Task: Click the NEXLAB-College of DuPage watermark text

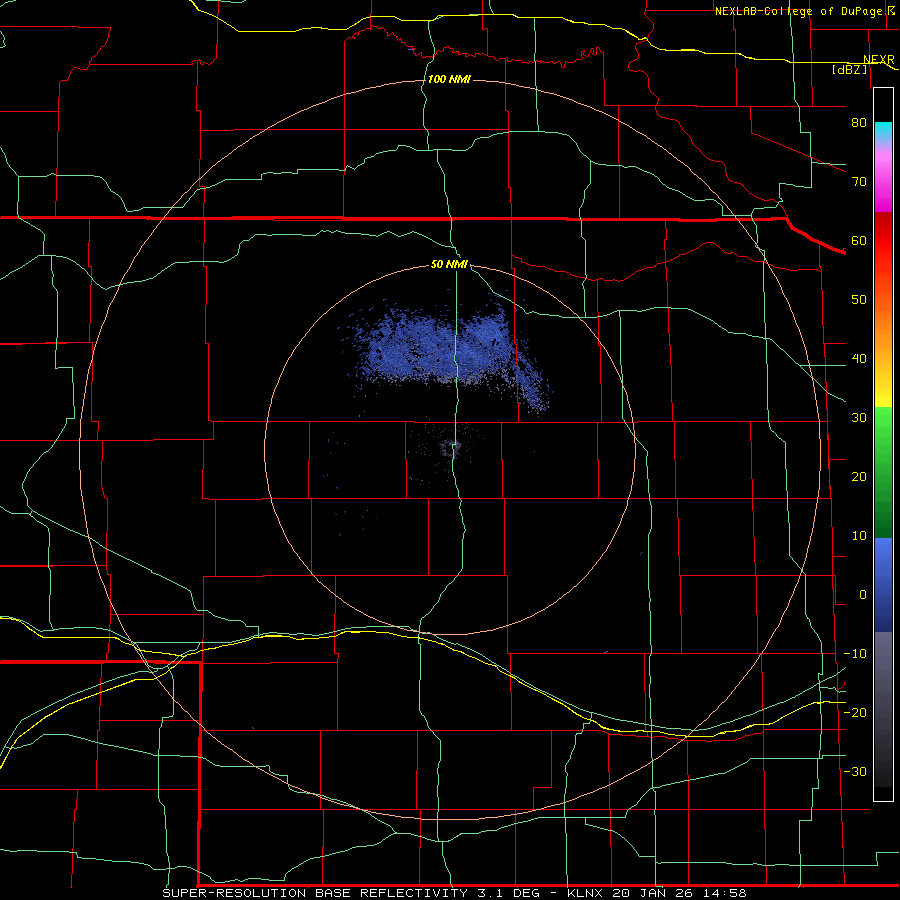Action: coord(798,11)
